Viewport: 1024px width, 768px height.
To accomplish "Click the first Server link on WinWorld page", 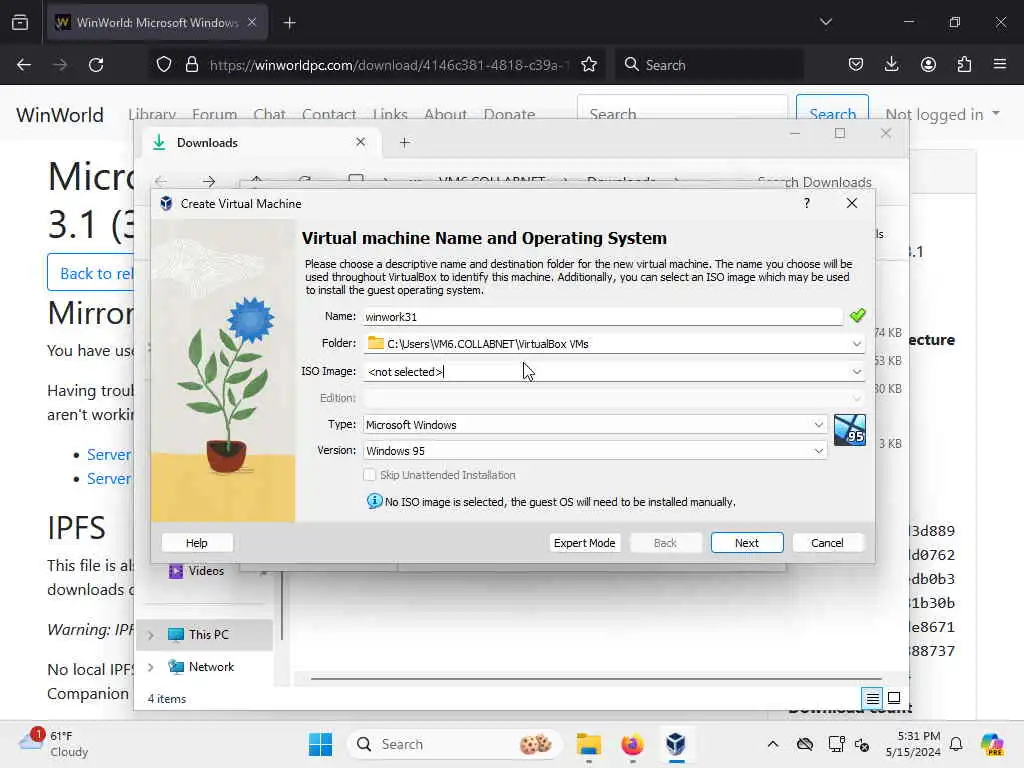I will [x=109, y=455].
